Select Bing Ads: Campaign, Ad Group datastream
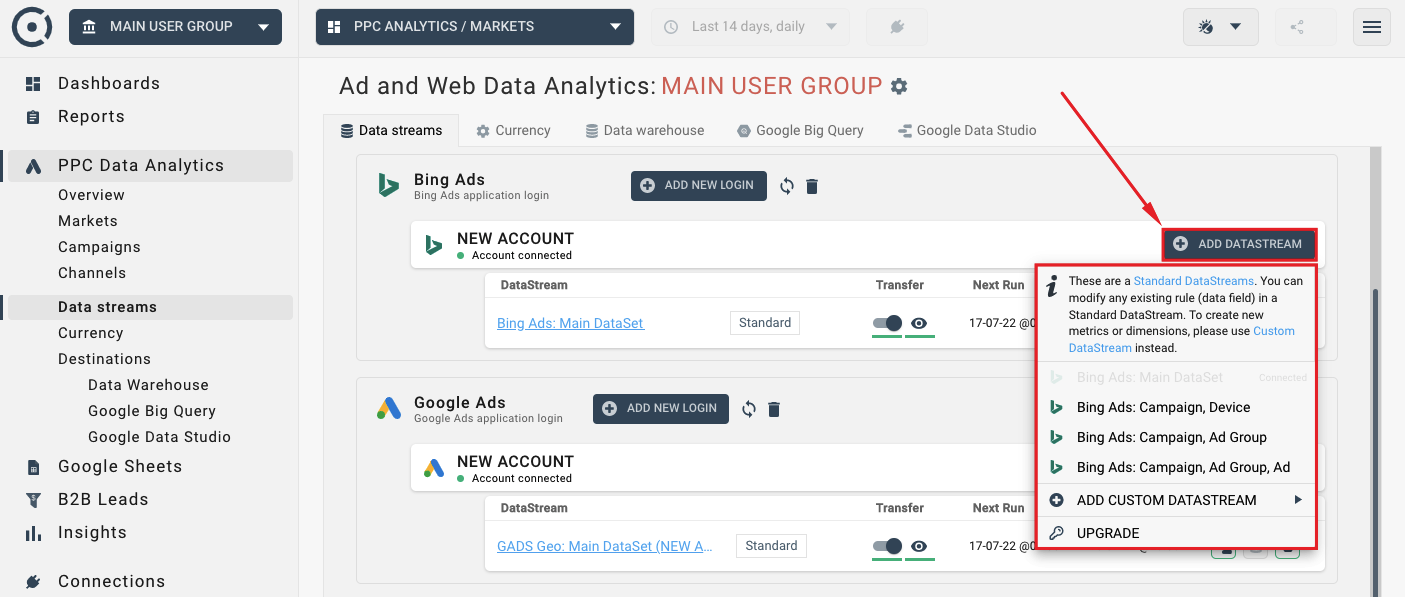The height and width of the screenshot is (597, 1405). coord(1177,438)
